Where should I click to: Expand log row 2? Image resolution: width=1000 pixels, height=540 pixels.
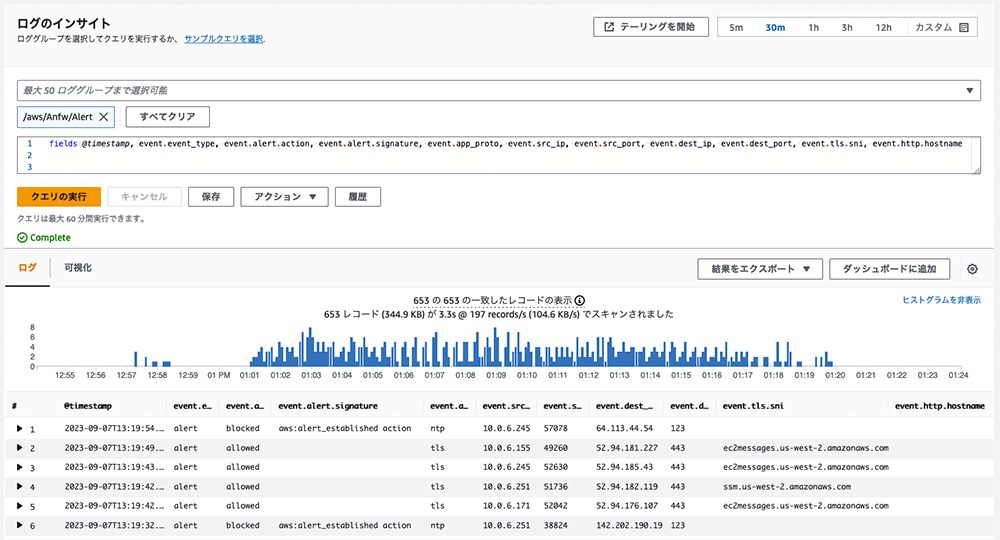[x=19, y=448]
